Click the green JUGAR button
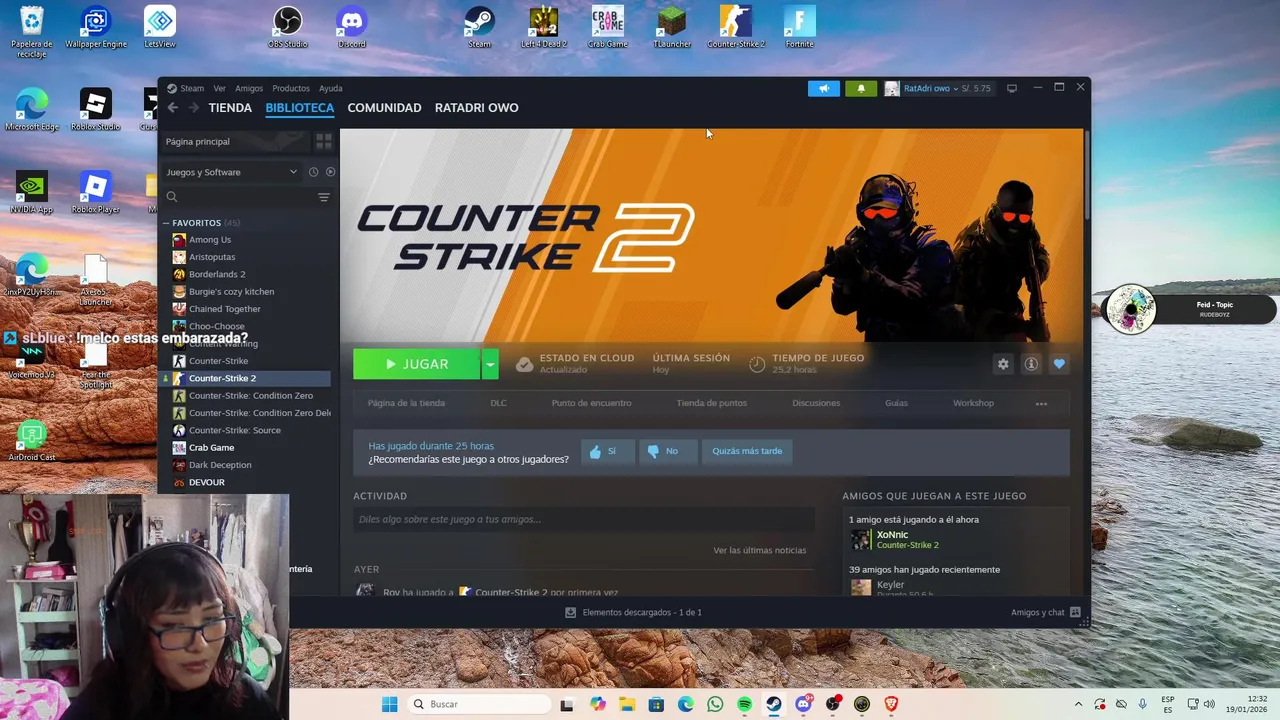The image size is (1280, 720). (x=417, y=364)
